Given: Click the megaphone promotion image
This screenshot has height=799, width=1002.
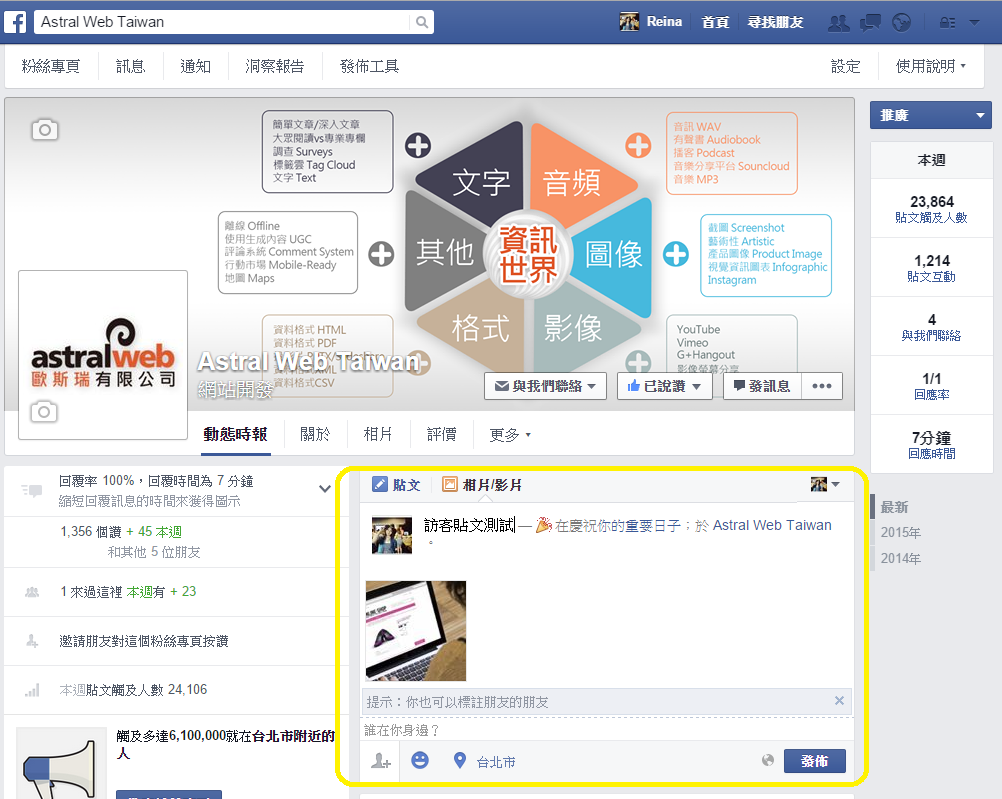Looking at the screenshot, I should [x=62, y=764].
